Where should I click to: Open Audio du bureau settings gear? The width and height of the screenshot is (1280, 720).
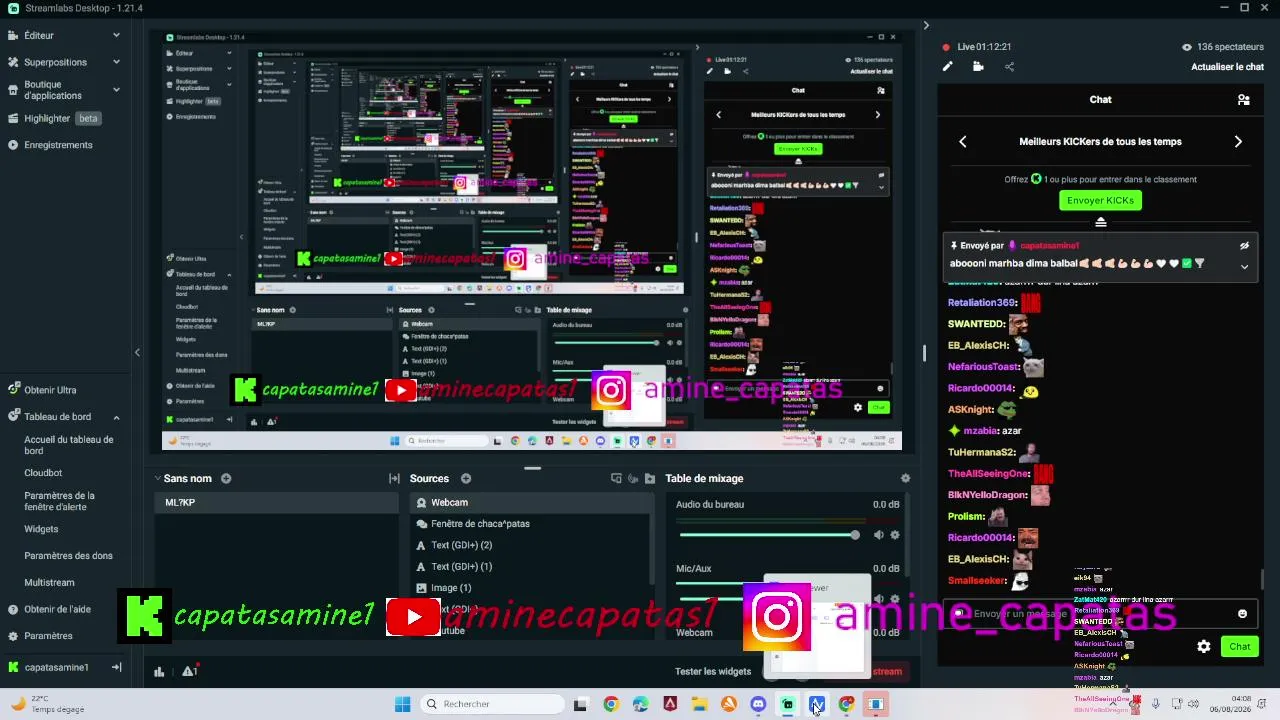[x=895, y=535]
